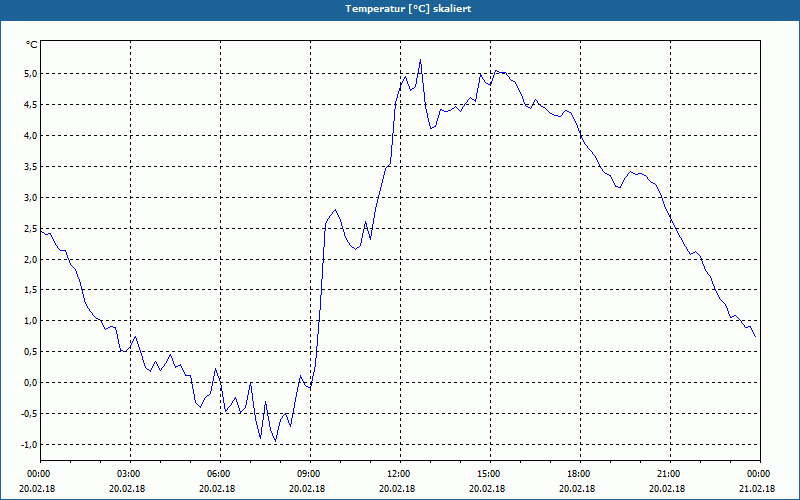
Task: Select the '1,0' y-axis label
Action: click(31, 321)
